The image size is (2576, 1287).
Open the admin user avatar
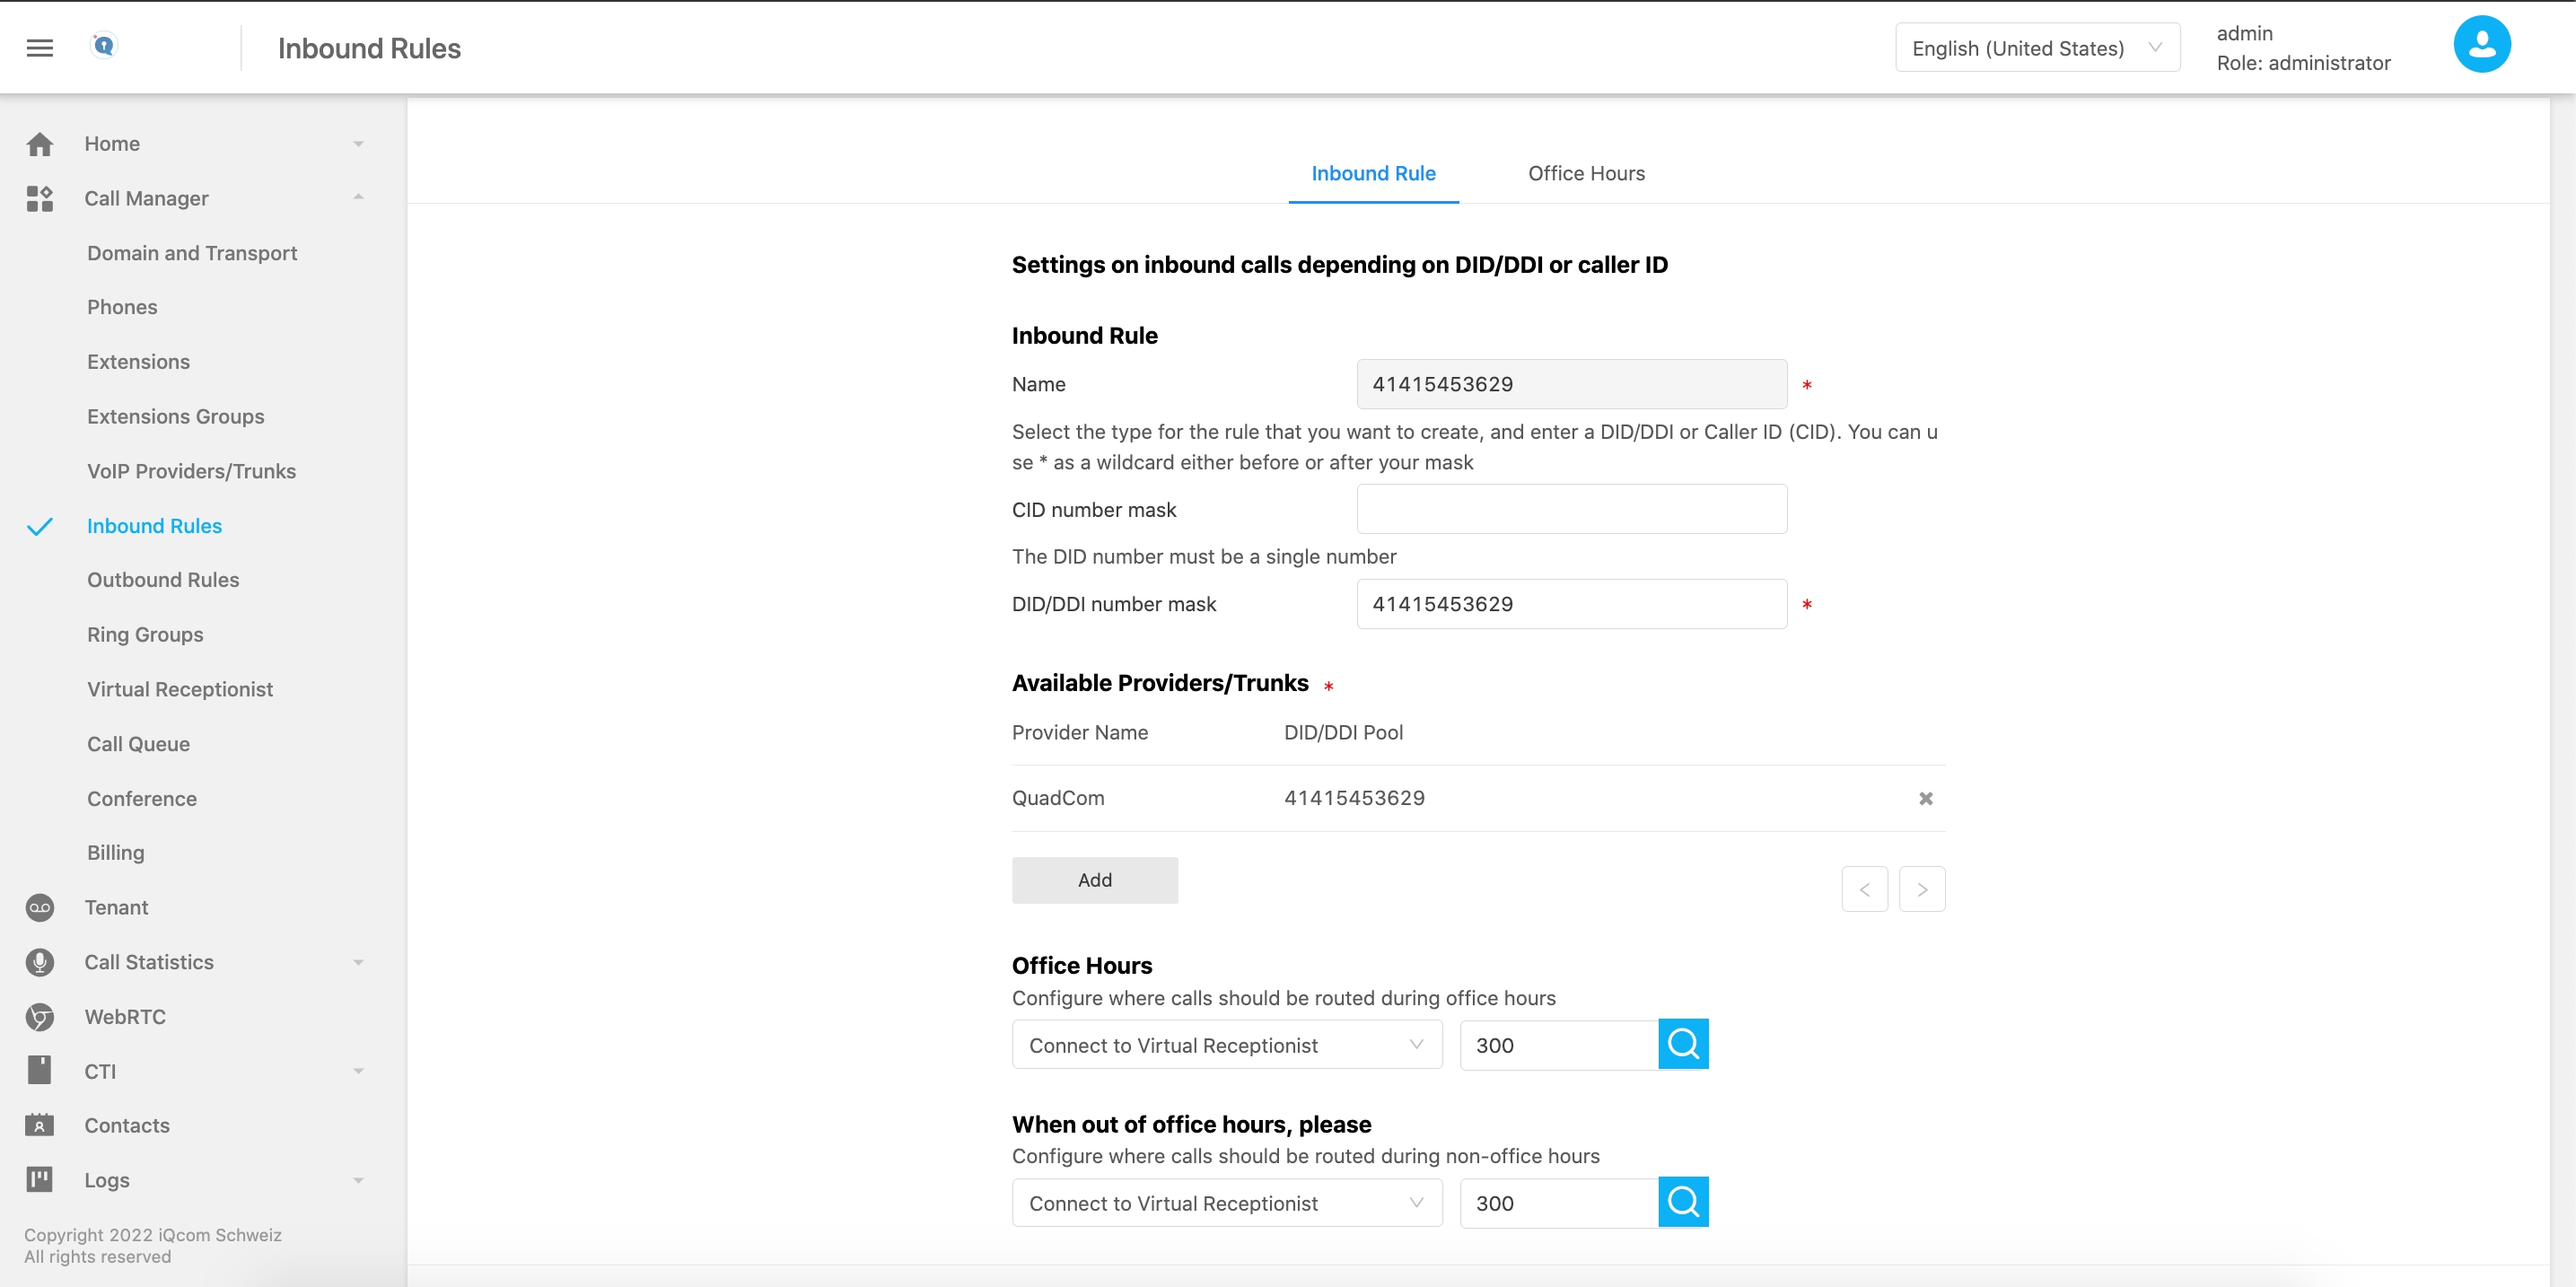coord(2481,45)
